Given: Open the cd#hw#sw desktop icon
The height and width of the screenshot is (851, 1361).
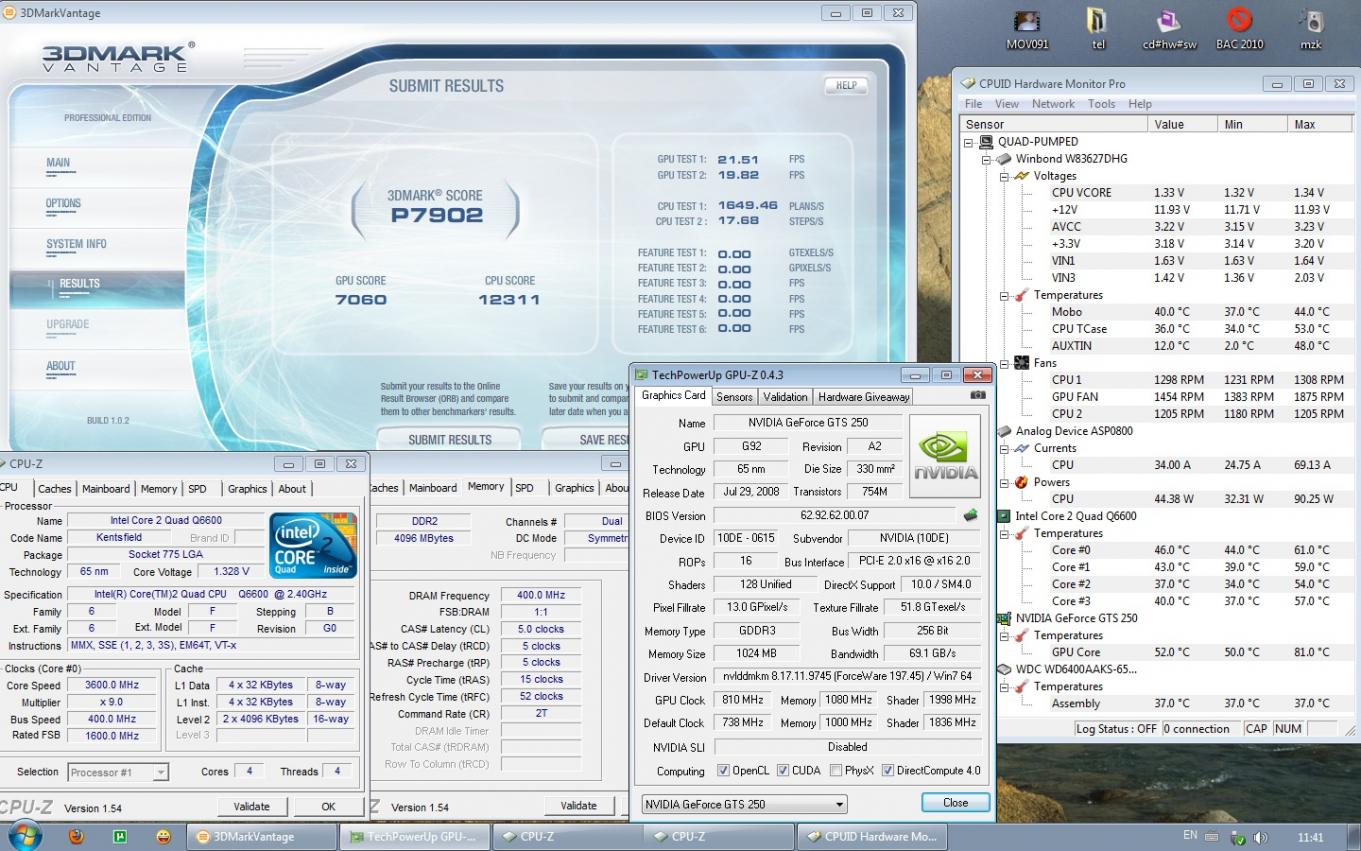Looking at the screenshot, I should (1169, 30).
